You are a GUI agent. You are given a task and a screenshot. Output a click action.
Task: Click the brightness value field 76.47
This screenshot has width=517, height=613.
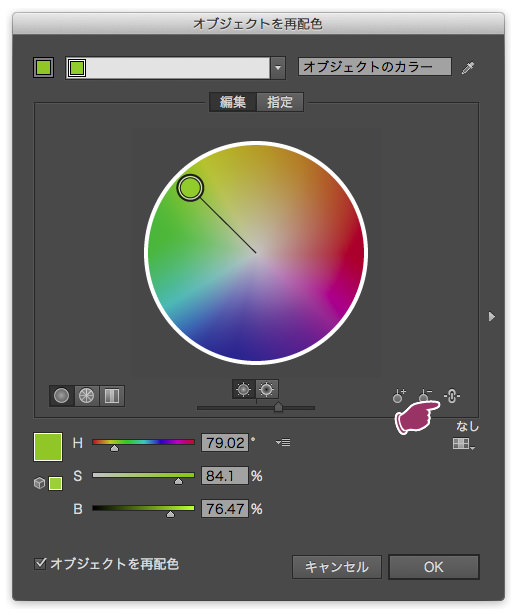(x=225, y=509)
